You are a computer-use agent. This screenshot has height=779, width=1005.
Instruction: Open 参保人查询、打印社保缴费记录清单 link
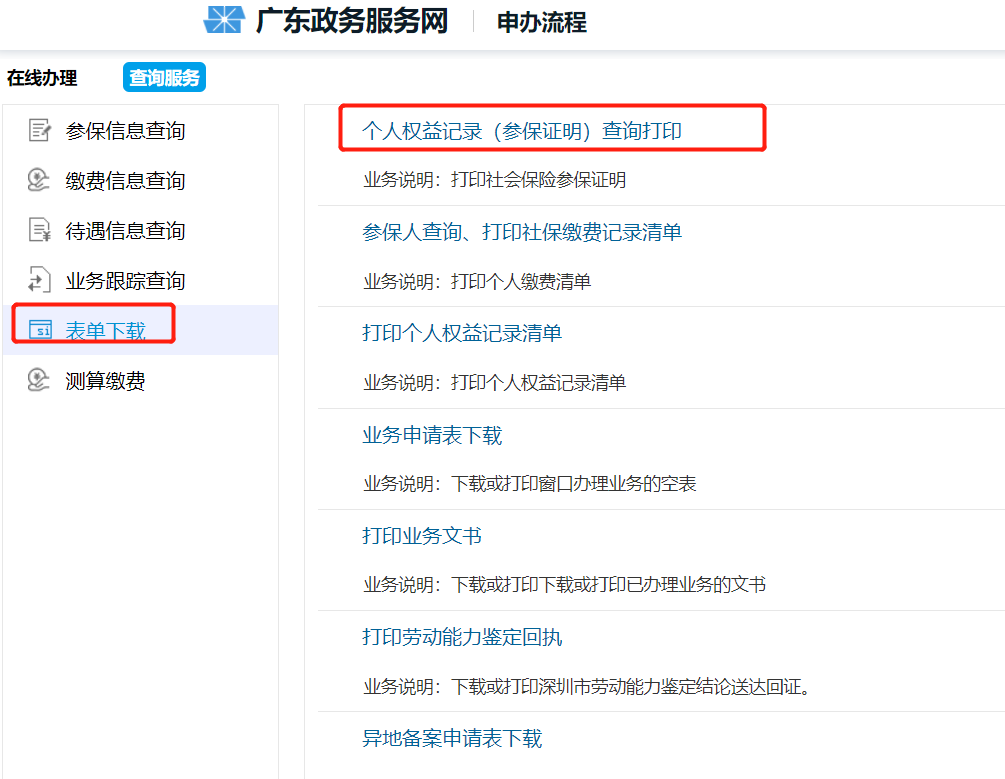(522, 232)
